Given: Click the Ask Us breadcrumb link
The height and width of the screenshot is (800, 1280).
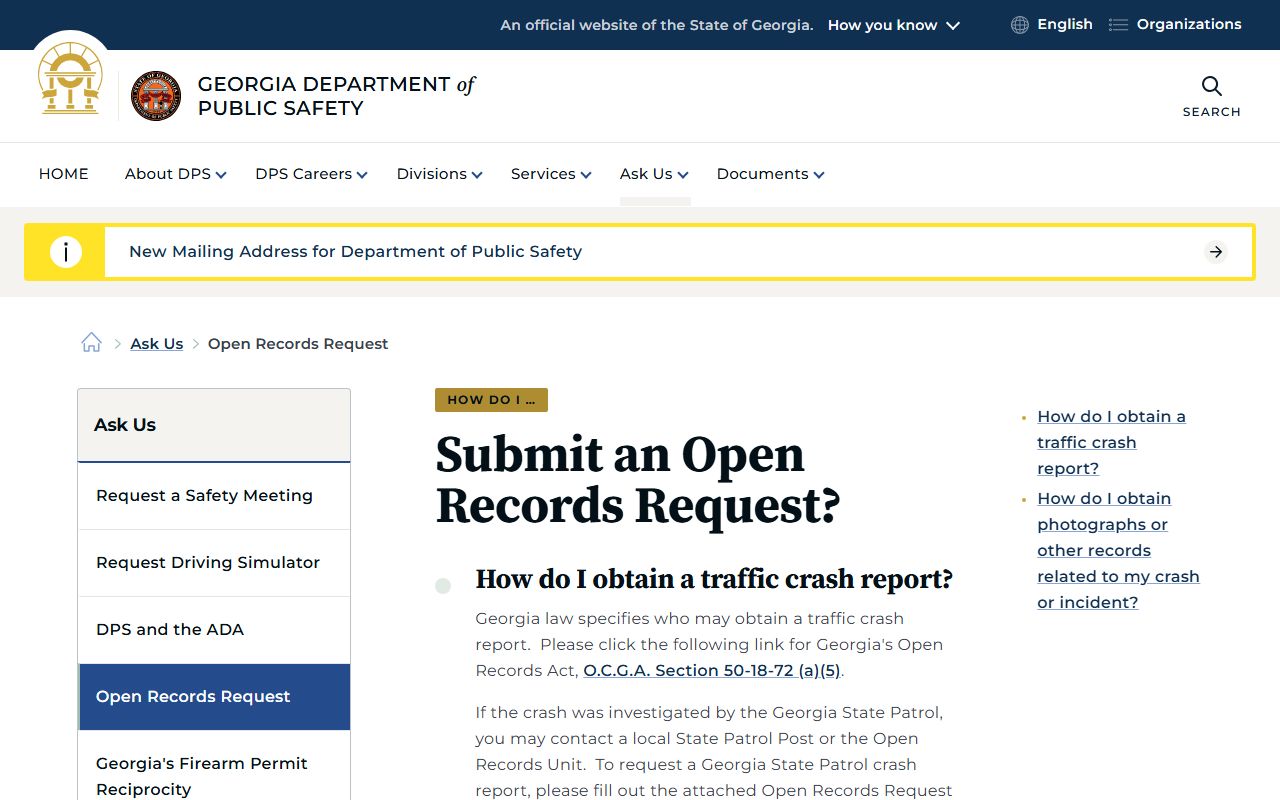Looking at the screenshot, I should tap(157, 343).
